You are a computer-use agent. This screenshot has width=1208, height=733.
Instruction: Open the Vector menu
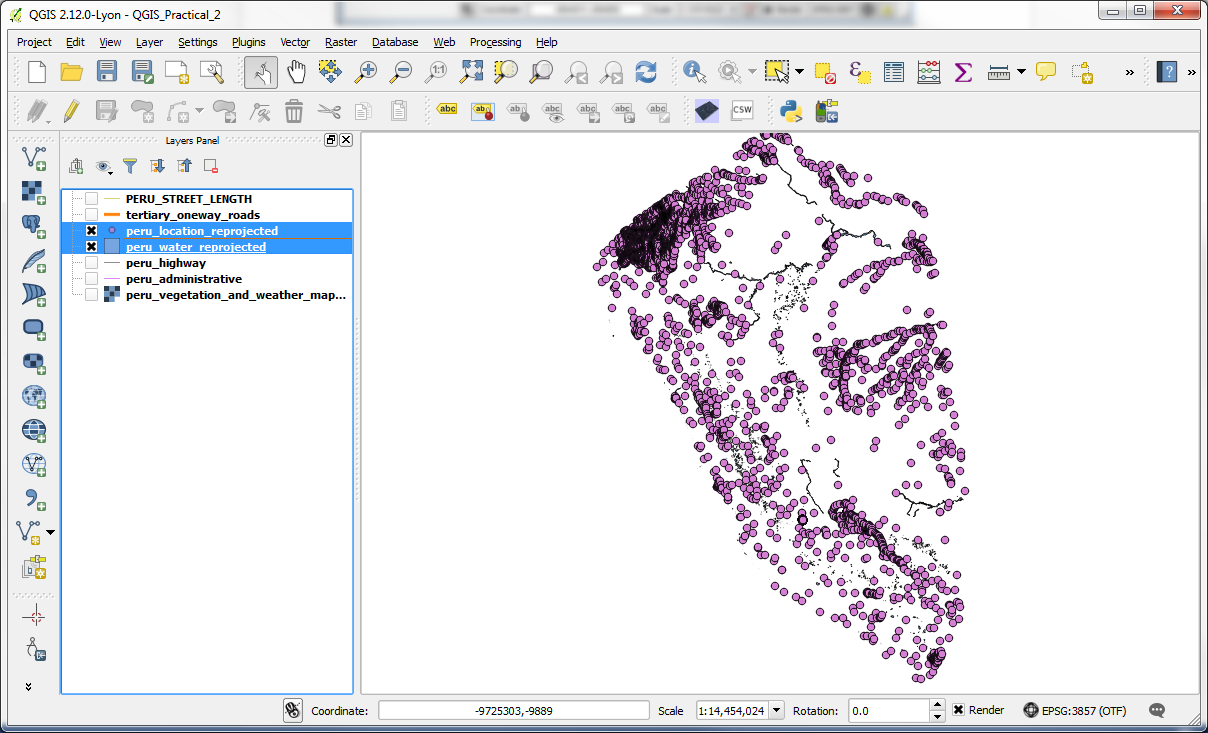(295, 42)
